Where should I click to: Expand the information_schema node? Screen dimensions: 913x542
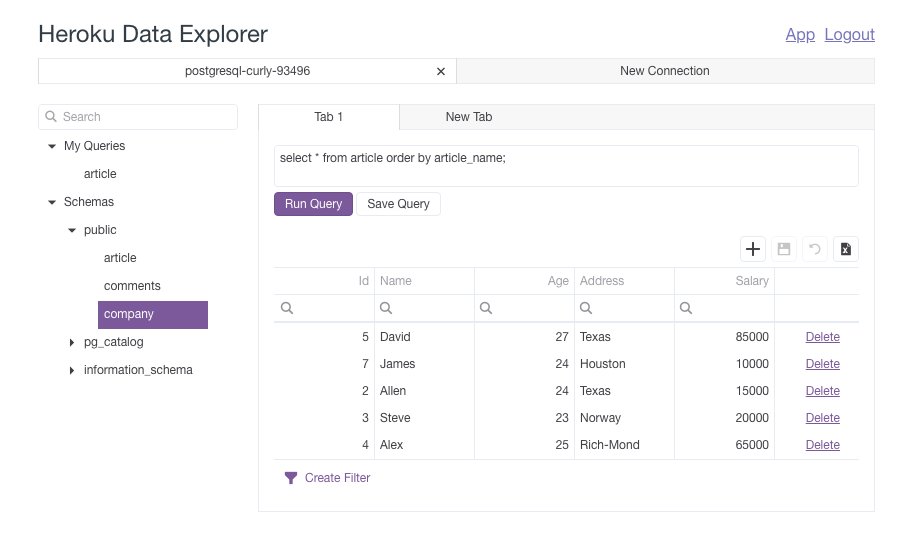(72, 370)
